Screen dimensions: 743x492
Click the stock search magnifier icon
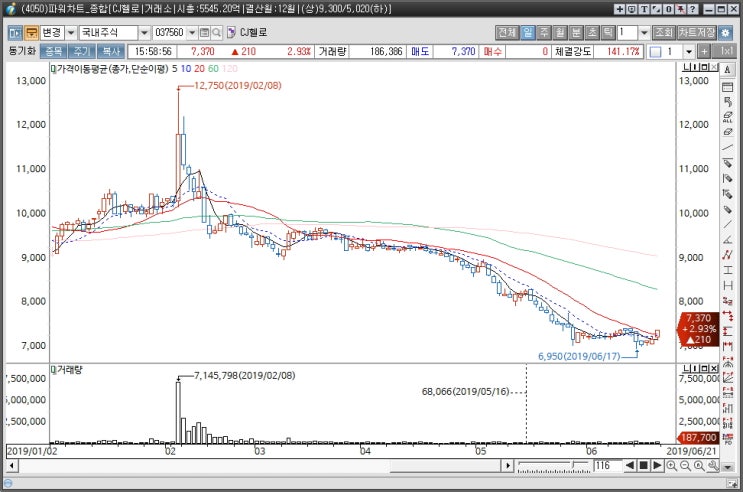click(x=217, y=32)
